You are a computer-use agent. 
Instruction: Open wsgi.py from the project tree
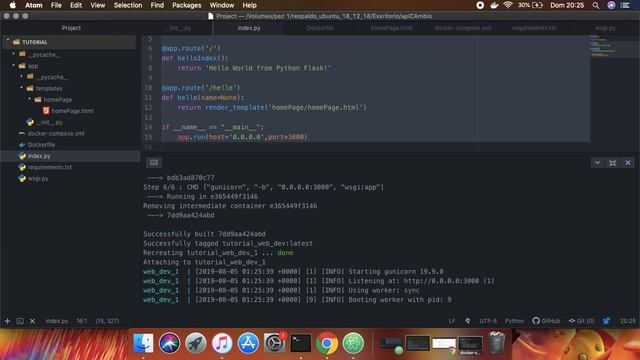coord(38,178)
